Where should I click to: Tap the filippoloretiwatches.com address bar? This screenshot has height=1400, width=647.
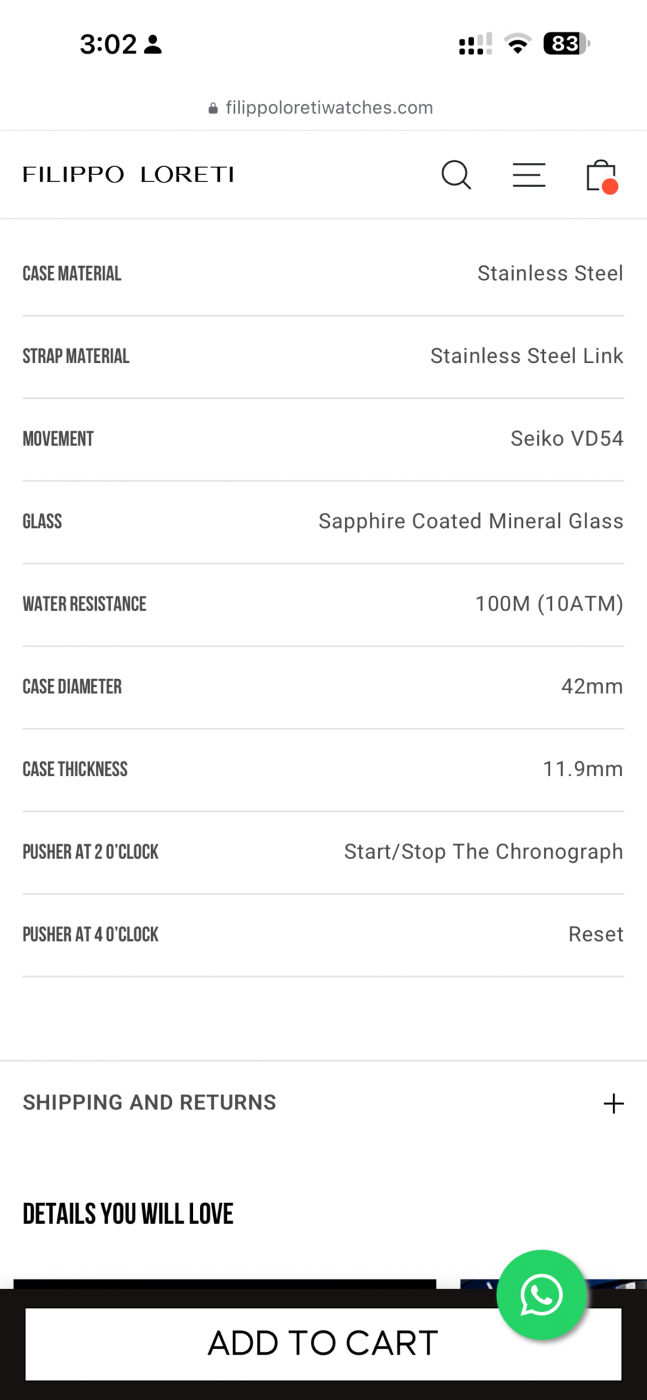[x=329, y=108]
